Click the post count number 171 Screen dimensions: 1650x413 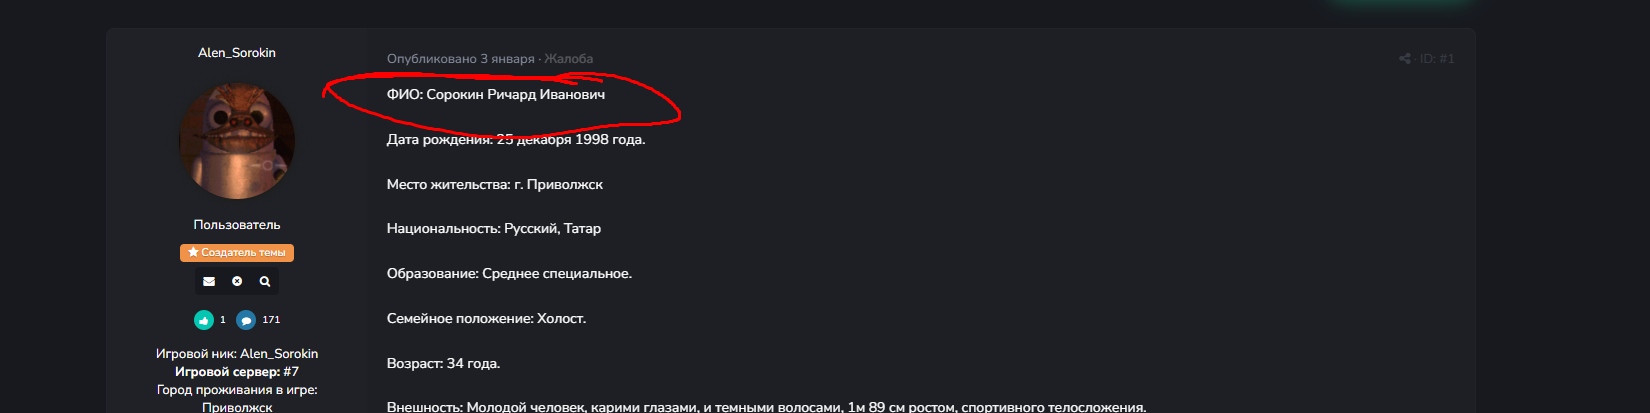point(271,320)
